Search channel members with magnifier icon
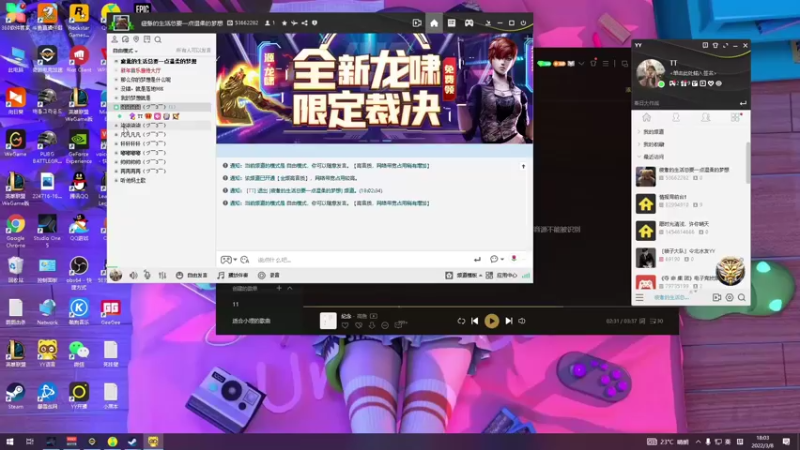The height and width of the screenshot is (450, 800). pyautogui.click(x=158, y=39)
